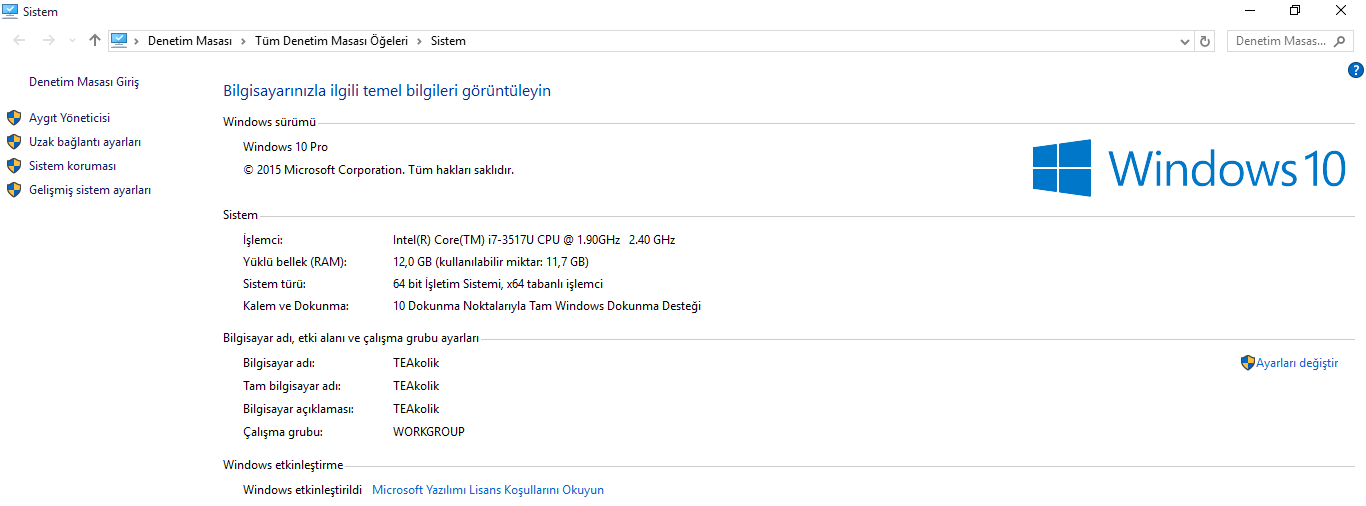Image resolution: width=1366 pixels, height=506 pixels.
Task: Click the search magnifier icon
Action: [x=1341, y=41]
